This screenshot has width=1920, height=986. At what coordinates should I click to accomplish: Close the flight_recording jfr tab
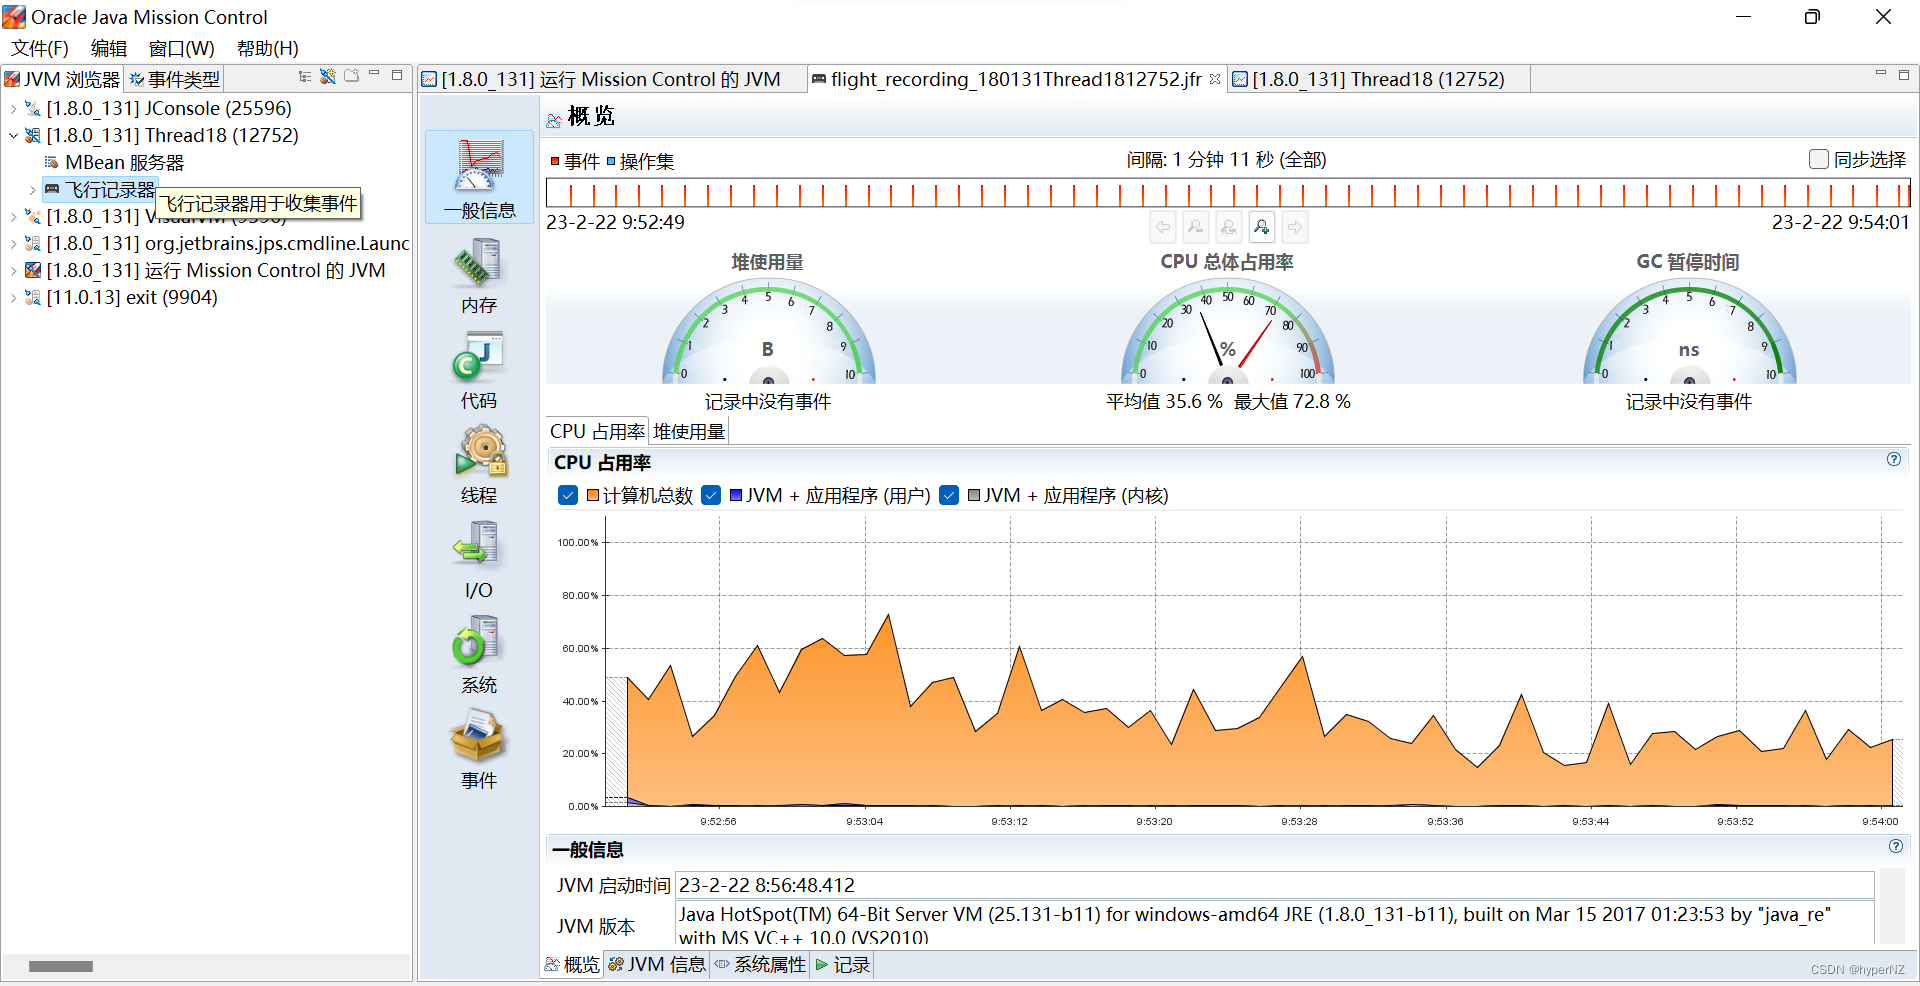(1215, 79)
